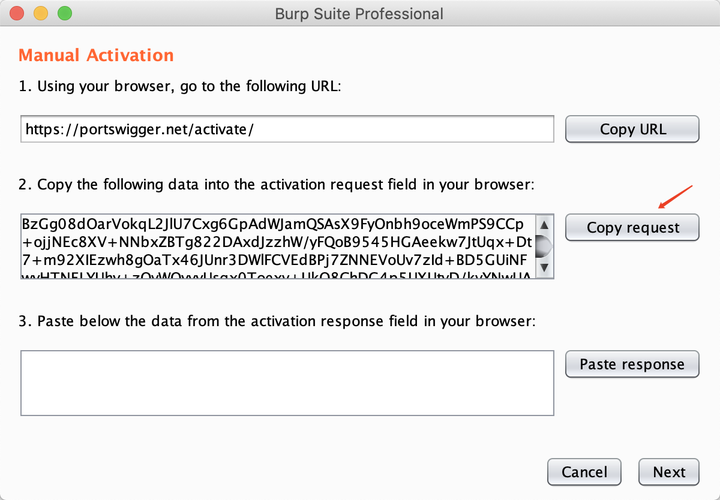Focus the portswigger.net activation URL field

287,130
